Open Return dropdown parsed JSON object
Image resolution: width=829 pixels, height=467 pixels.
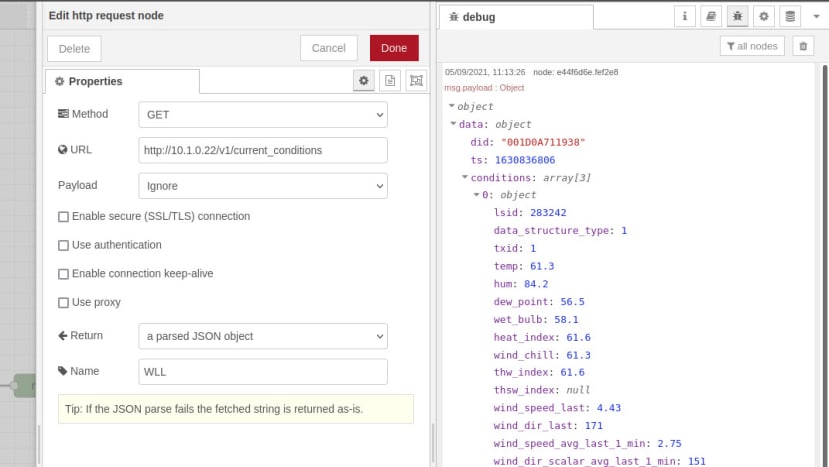pyautogui.click(x=263, y=336)
